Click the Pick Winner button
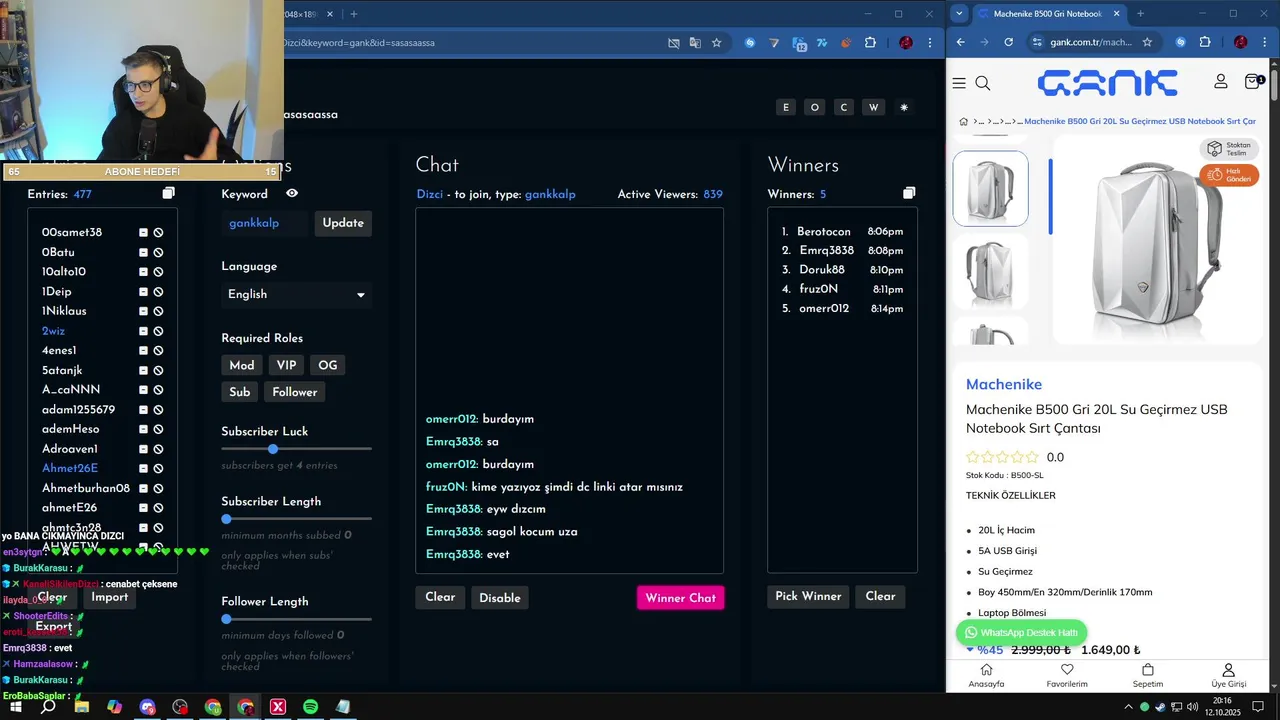 [808, 596]
